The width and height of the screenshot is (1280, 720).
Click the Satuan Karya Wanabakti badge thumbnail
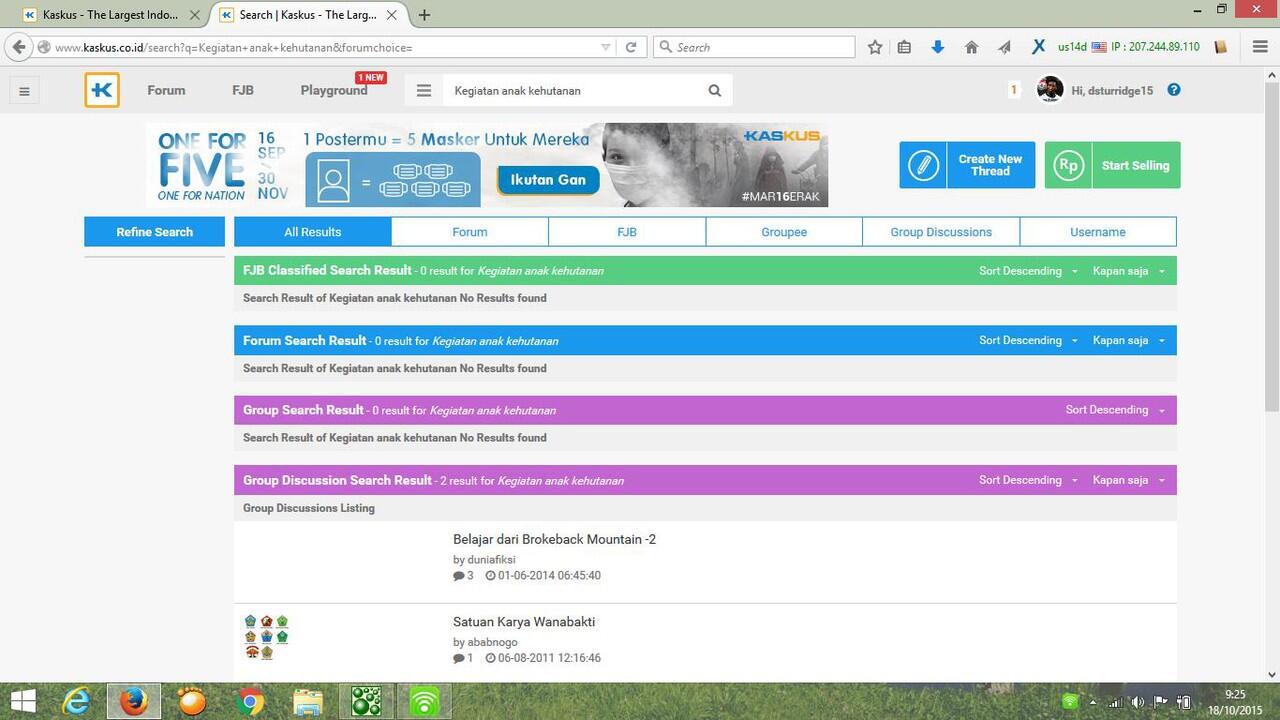click(x=267, y=637)
